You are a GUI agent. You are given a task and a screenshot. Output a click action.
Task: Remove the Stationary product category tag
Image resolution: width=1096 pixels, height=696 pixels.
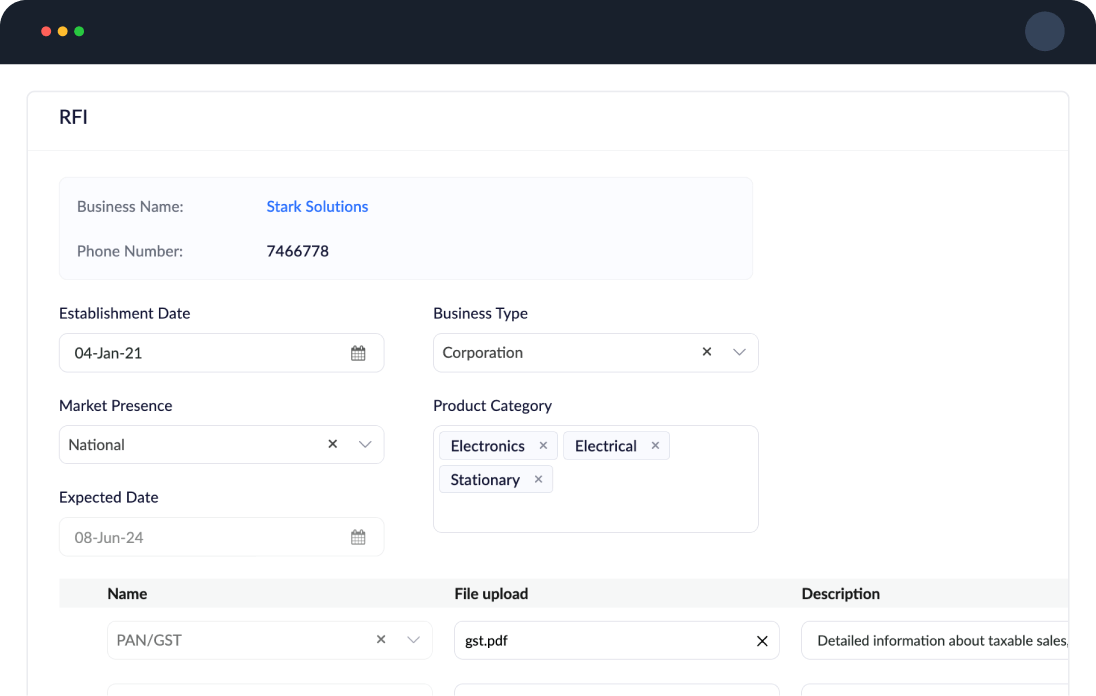click(538, 479)
